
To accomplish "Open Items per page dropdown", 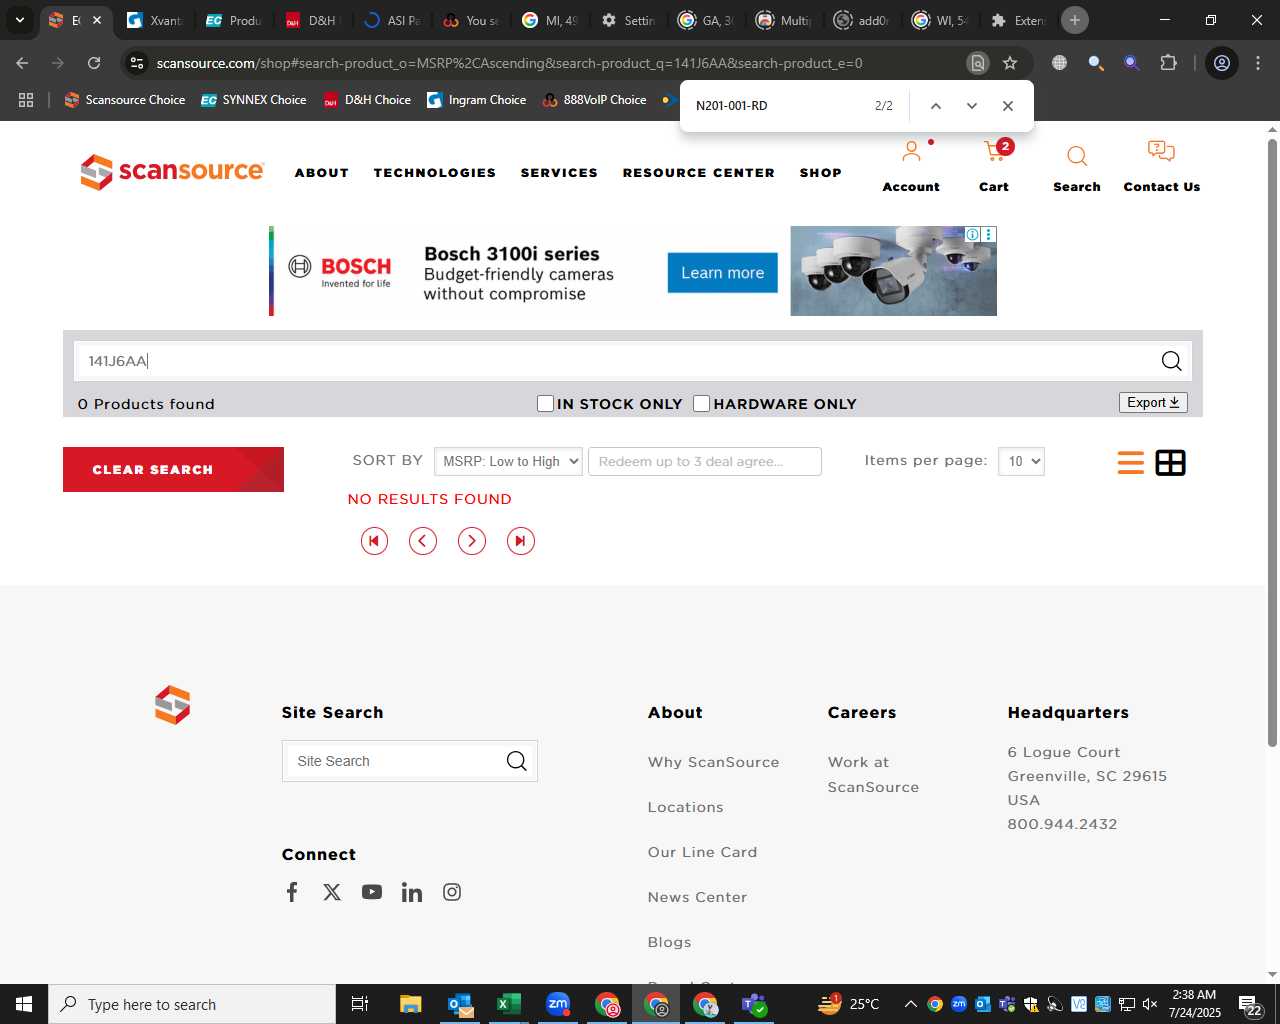I will click(x=1021, y=461).
